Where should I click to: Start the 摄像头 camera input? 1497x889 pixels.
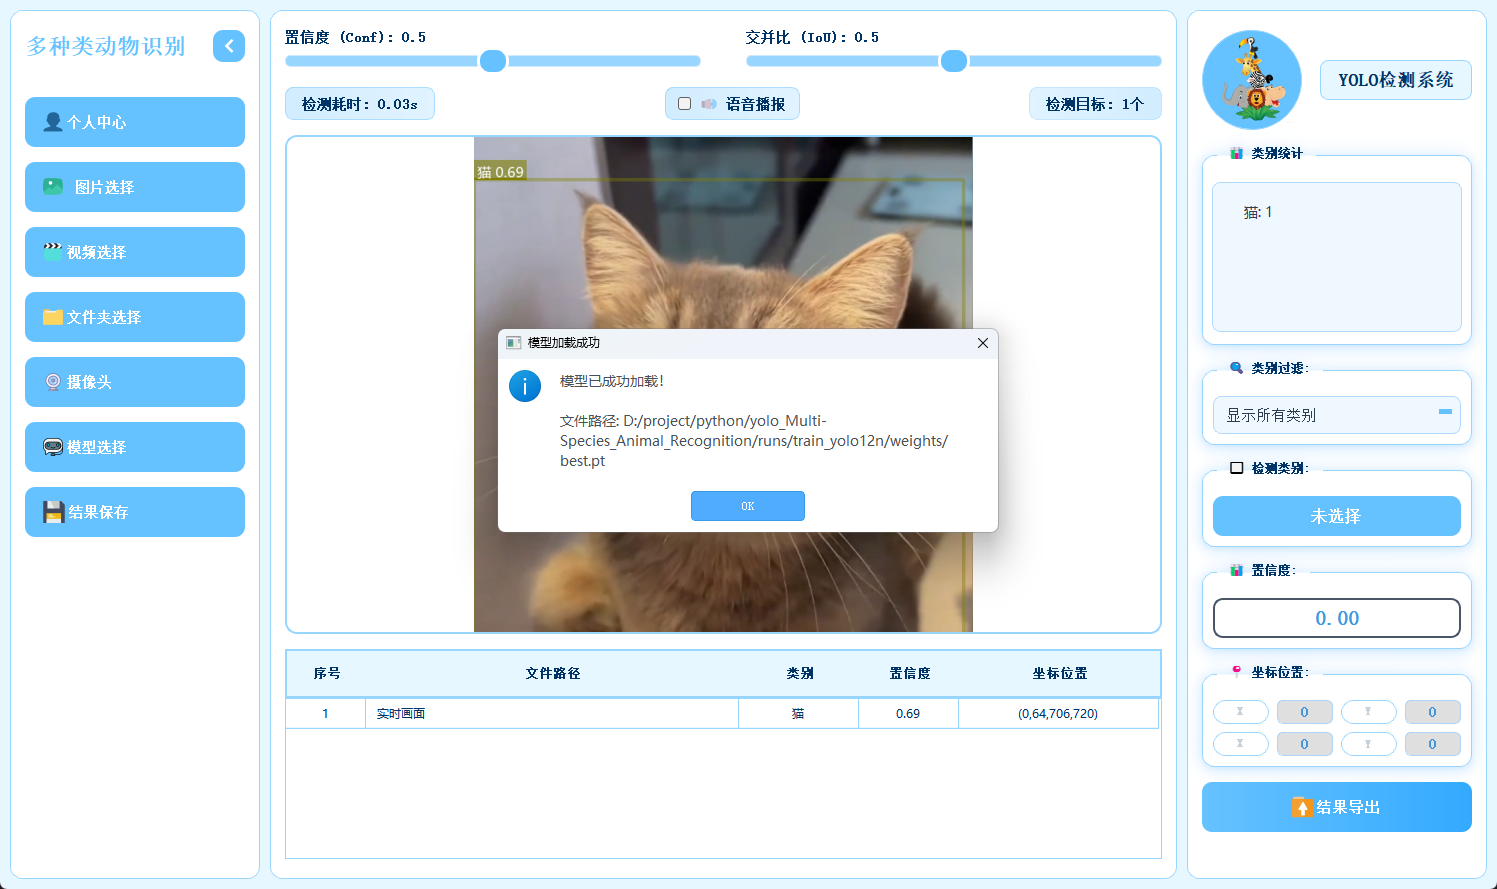pyautogui.click(x=135, y=382)
